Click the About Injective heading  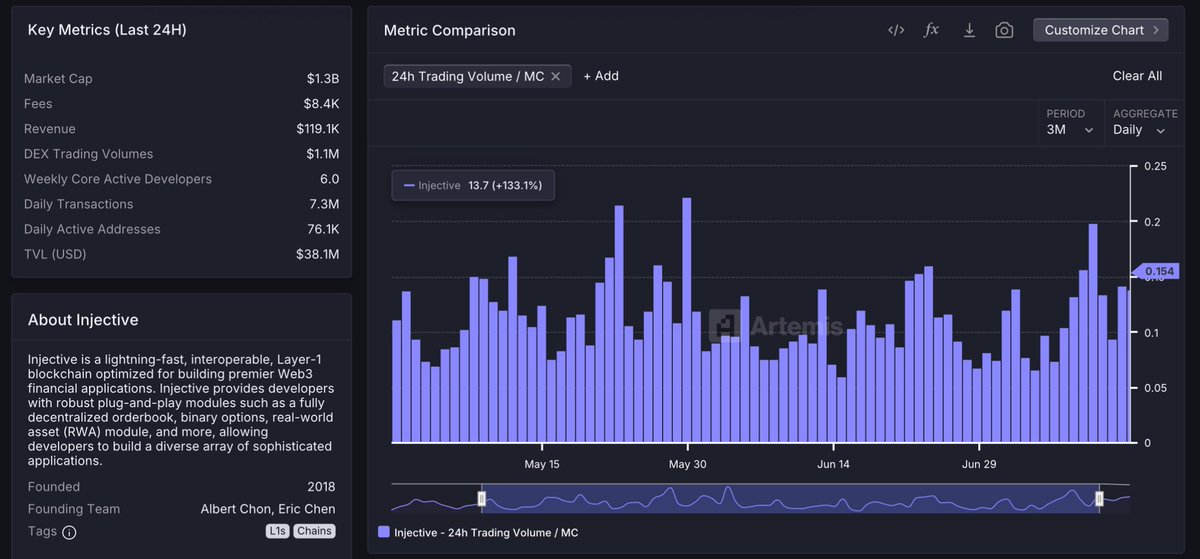(x=83, y=320)
